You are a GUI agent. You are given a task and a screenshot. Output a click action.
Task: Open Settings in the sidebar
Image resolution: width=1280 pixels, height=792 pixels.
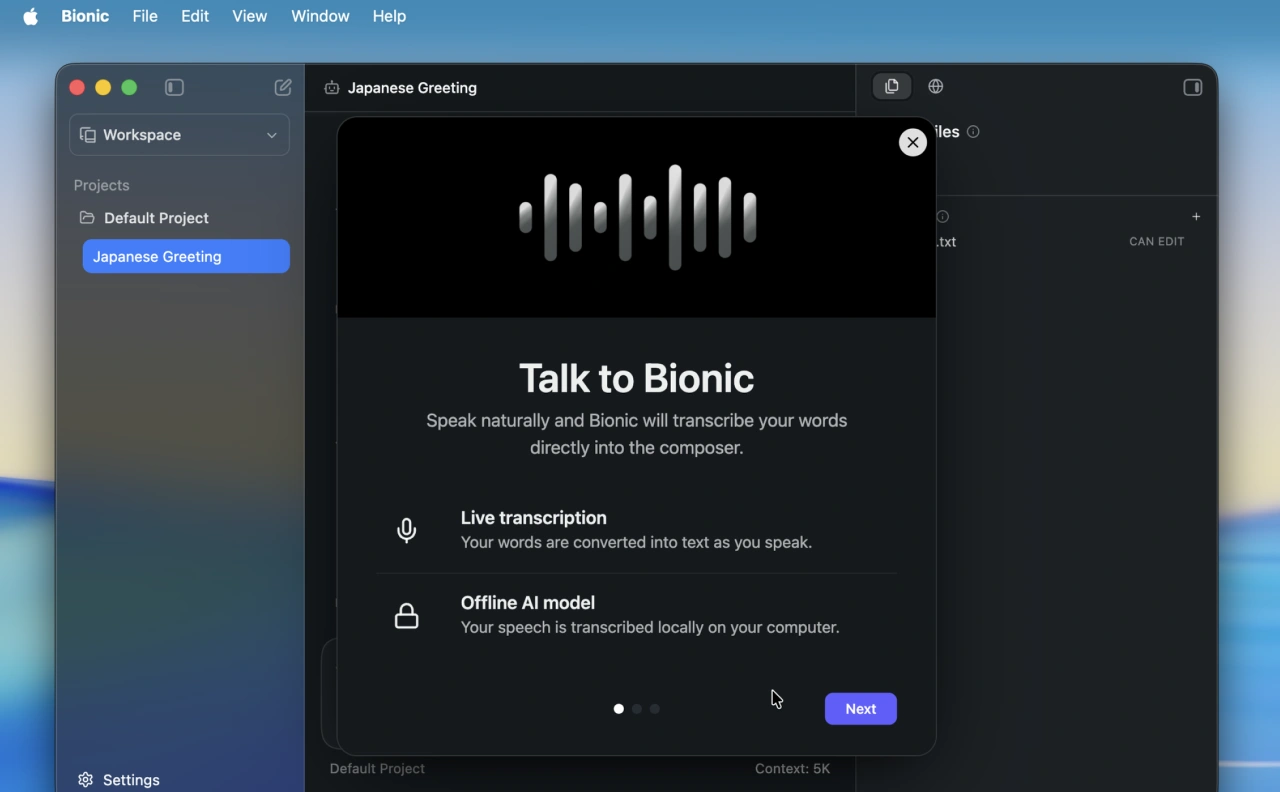[x=119, y=780]
